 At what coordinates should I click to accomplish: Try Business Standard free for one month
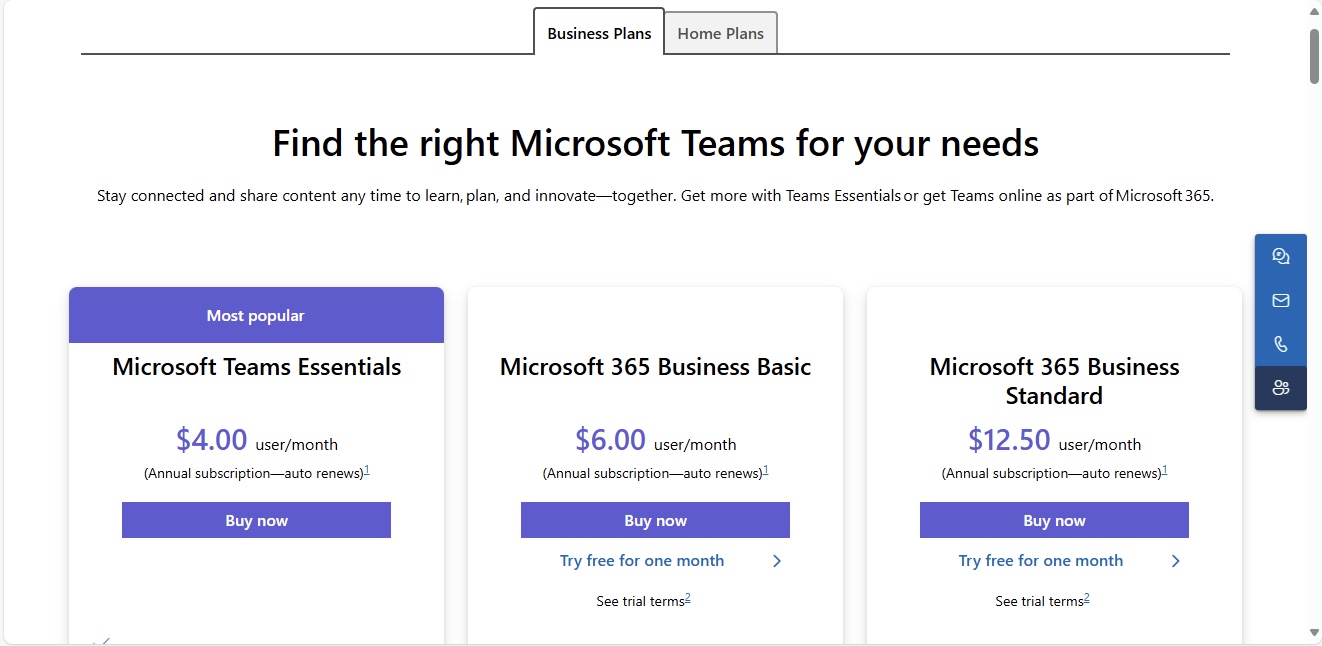pyautogui.click(x=1041, y=561)
